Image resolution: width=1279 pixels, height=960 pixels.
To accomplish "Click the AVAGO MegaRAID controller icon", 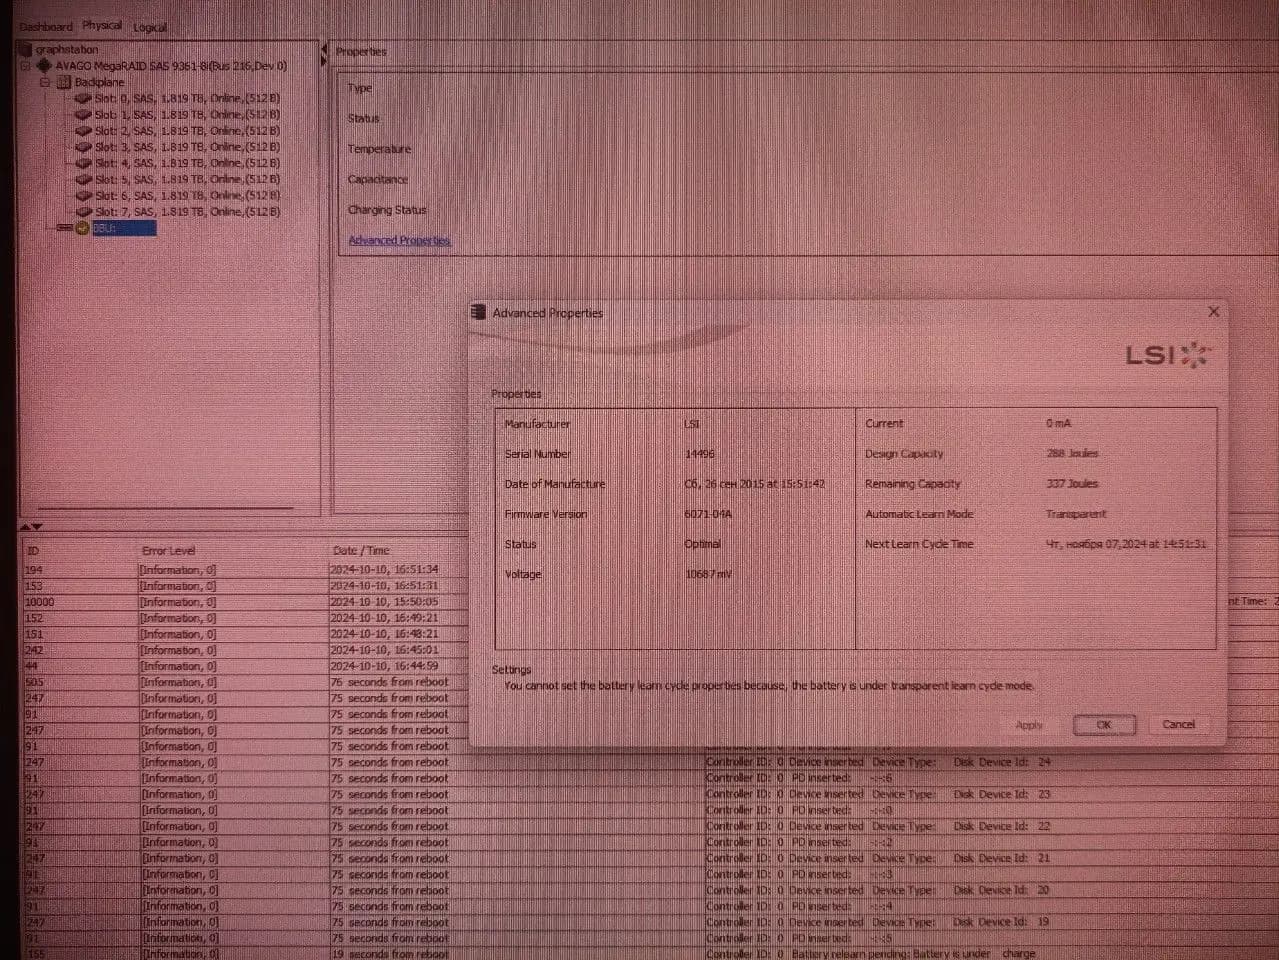I will pyautogui.click(x=44, y=65).
